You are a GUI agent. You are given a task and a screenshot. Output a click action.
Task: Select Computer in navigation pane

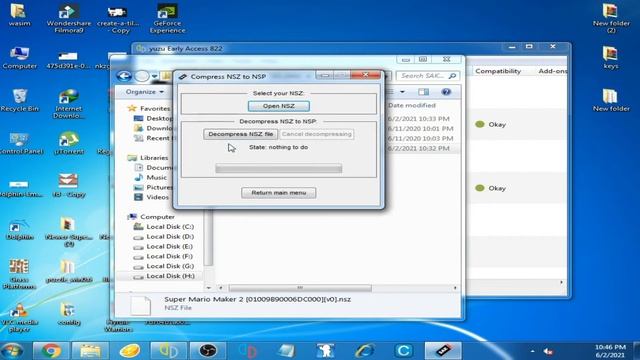click(157, 217)
